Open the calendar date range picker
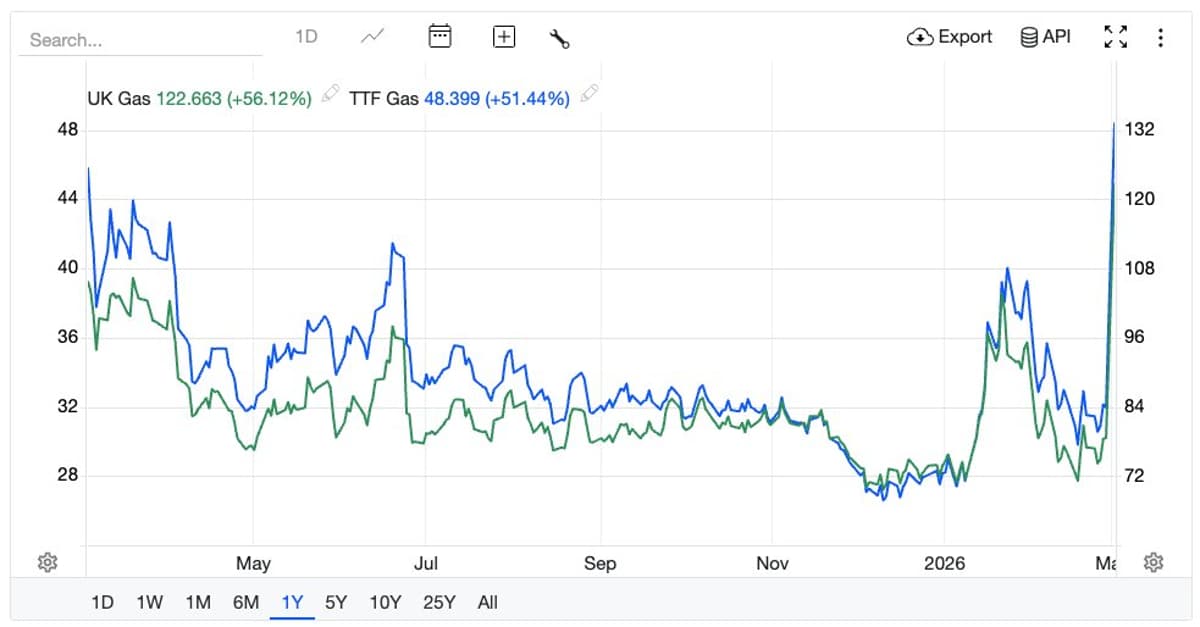The width and height of the screenshot is (1200, 627). click(440, 36)
